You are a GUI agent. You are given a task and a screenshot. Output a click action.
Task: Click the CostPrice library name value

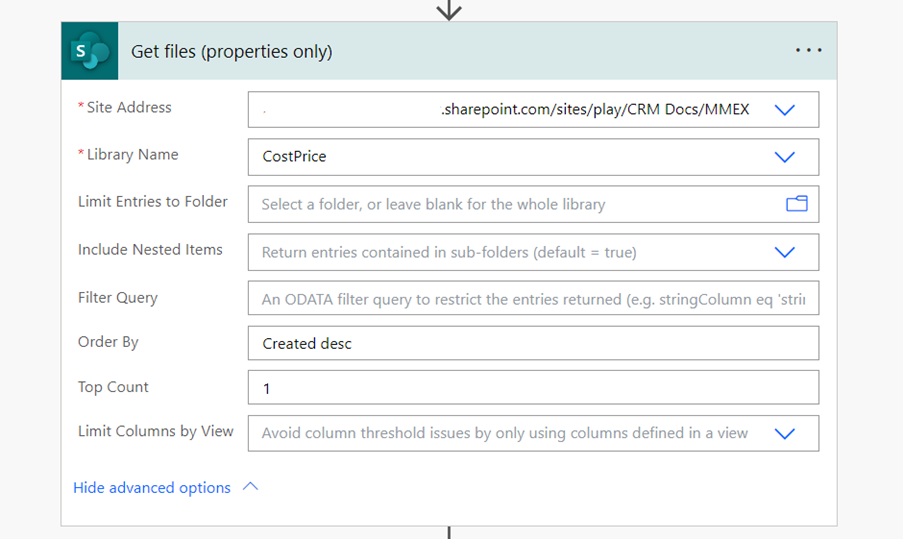click(294, 157)
